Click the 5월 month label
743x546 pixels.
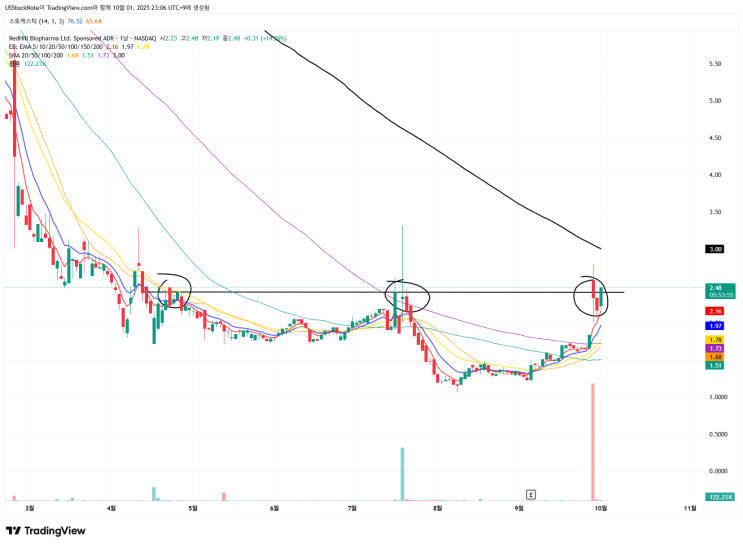point(193,508)
